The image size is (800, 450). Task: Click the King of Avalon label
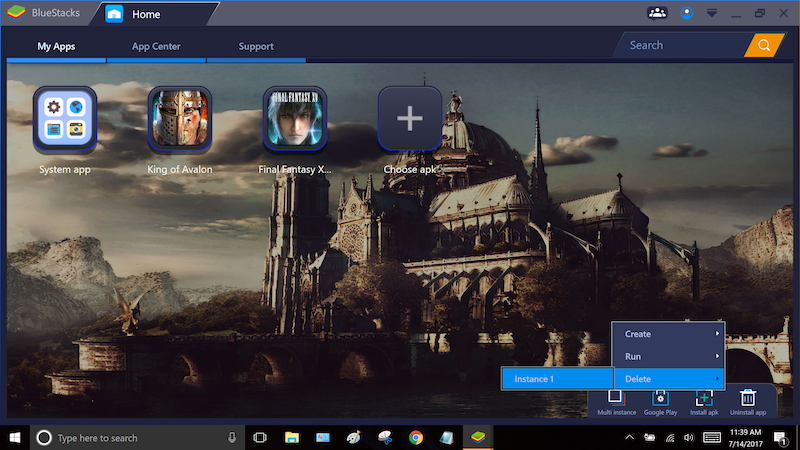[x=180, y=169]
